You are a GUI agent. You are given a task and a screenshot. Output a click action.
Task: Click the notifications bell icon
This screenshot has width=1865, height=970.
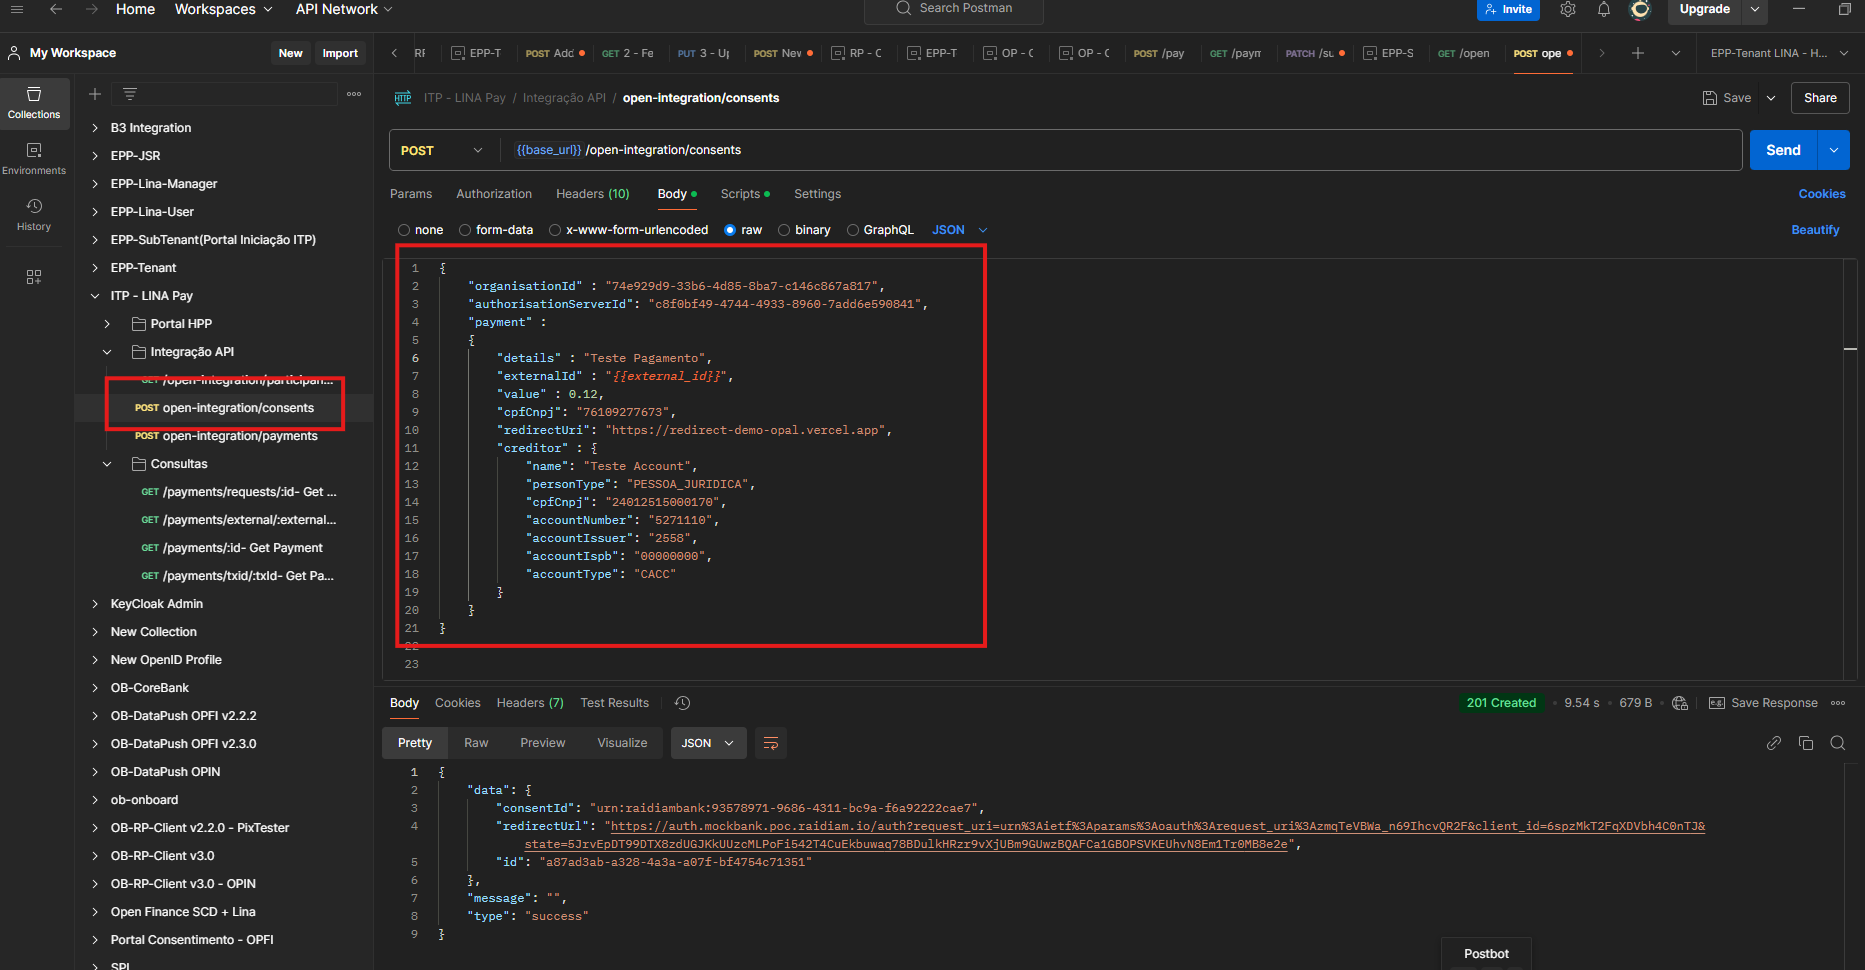coord(1604,9)
